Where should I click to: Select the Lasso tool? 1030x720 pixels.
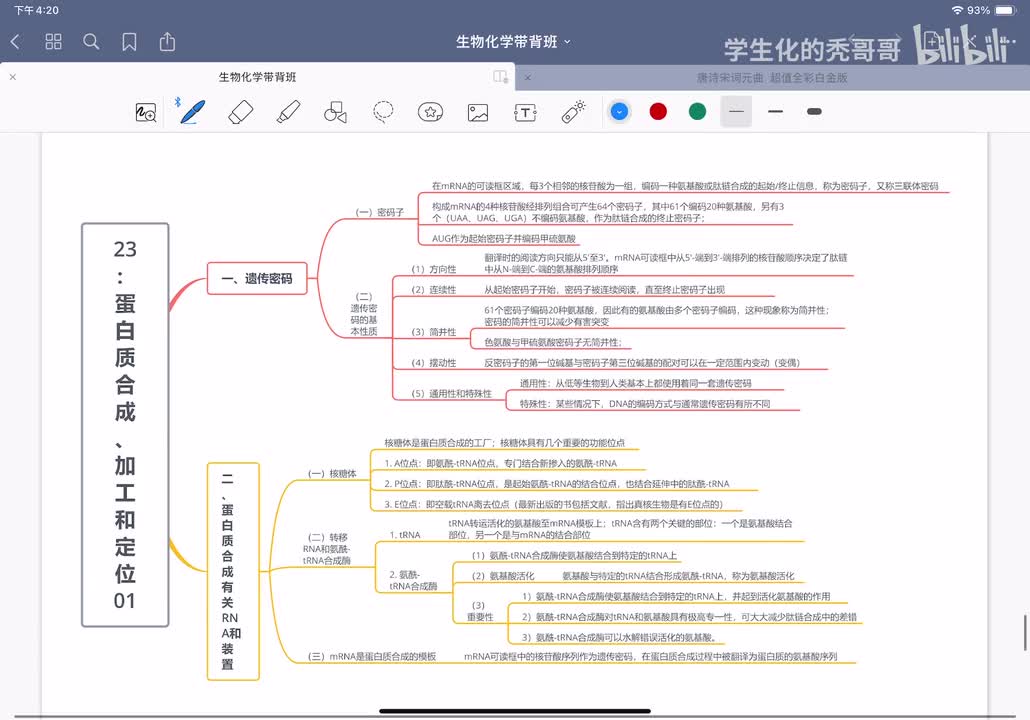[383, 112]
